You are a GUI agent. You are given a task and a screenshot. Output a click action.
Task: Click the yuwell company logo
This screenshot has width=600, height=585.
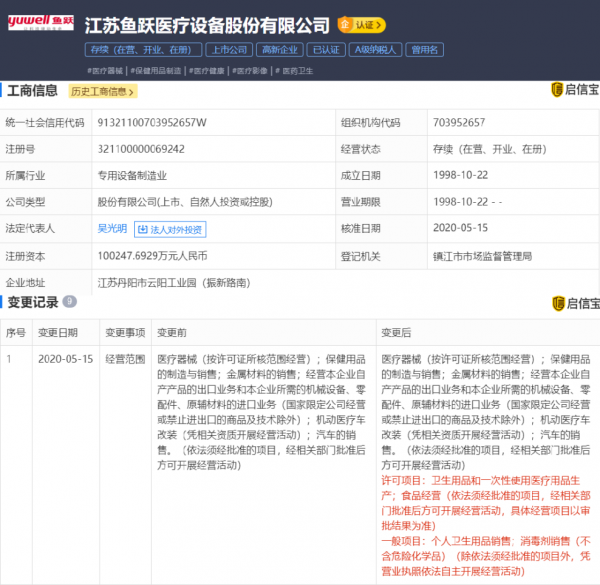pos(41,22)
